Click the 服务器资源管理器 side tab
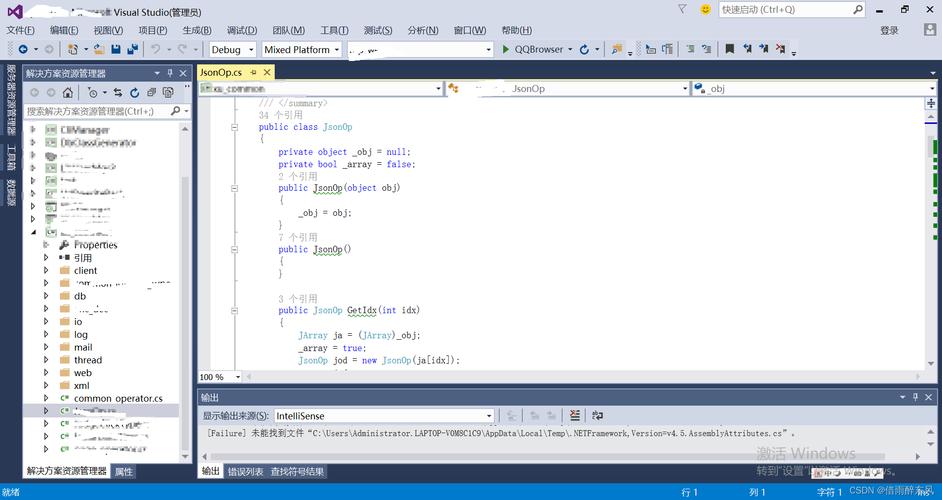942x500 pixels. (x=11, y=99)
